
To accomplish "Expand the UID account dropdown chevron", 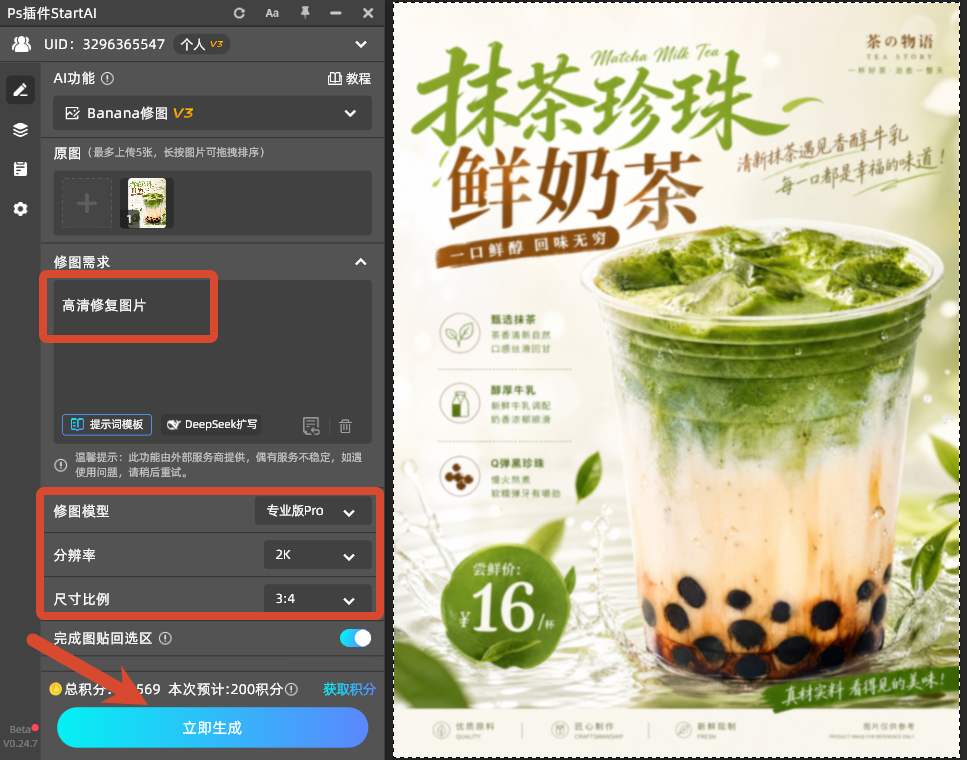I will pyautogui.click(x=361, y=44).
